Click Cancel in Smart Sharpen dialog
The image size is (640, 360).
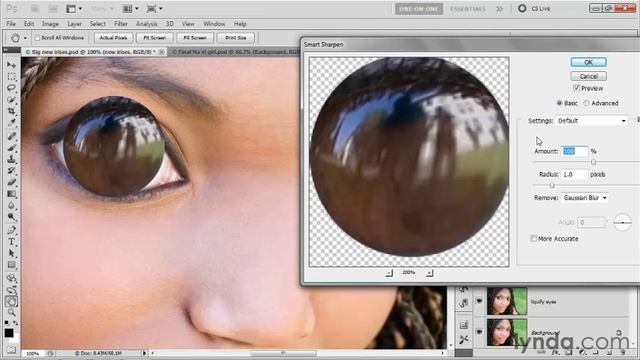[589, 76]
